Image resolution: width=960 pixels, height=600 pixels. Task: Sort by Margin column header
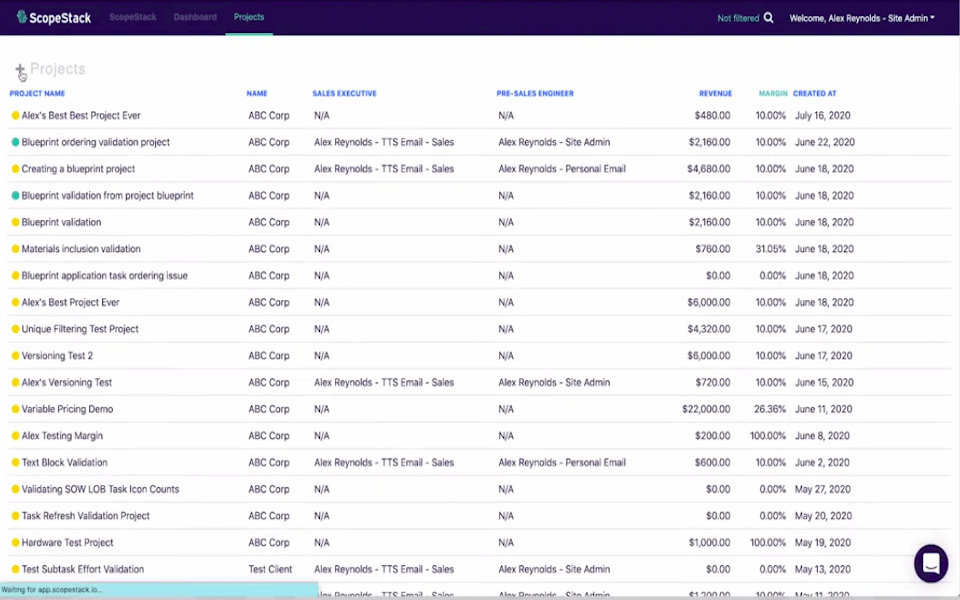click(x=773, y=94)
